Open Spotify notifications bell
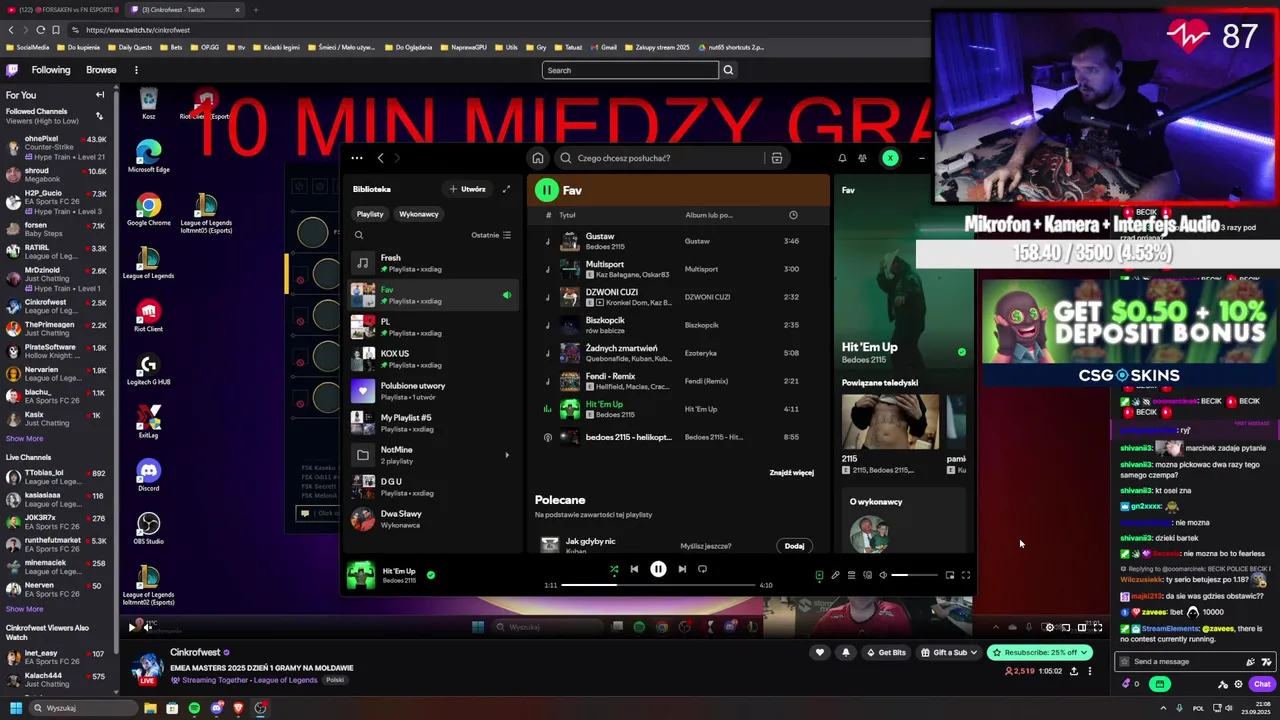The image size is (1280, 720). 842,158
